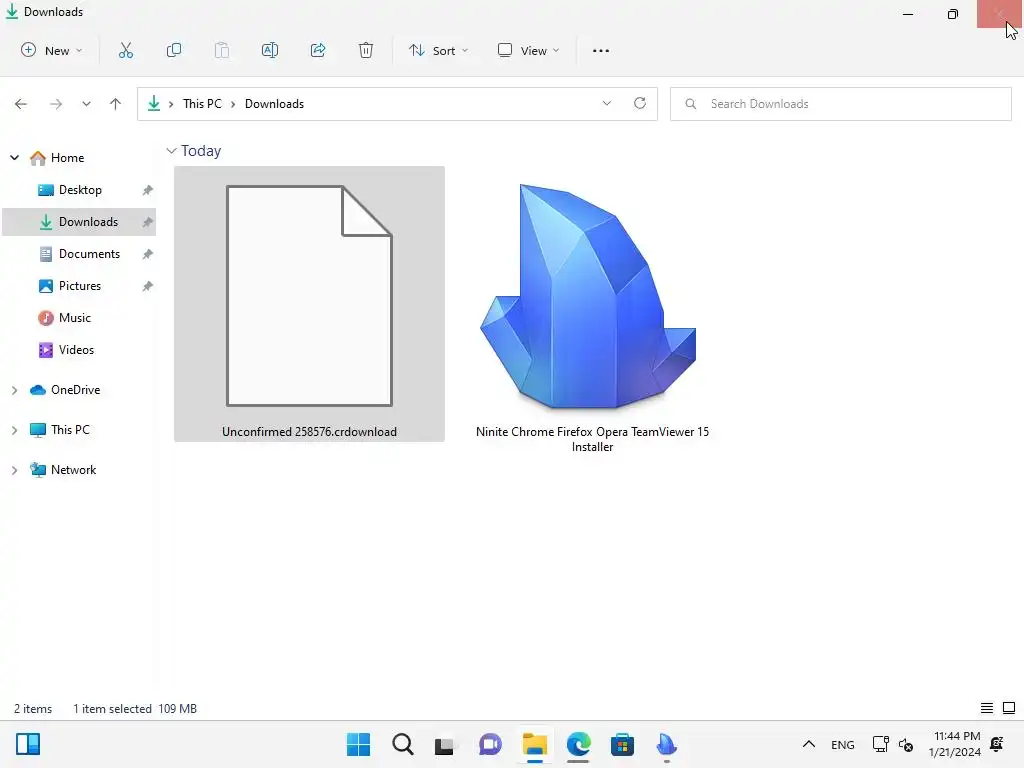
Task: Open the See more three-dots menu
Action: point(601,50)
